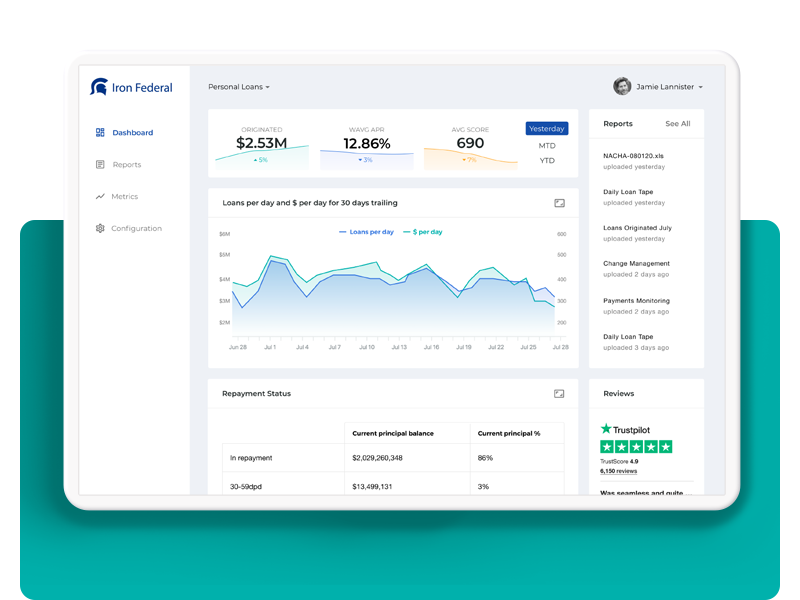
Task: Click the Yesterday button
Action: coord(547,128)
